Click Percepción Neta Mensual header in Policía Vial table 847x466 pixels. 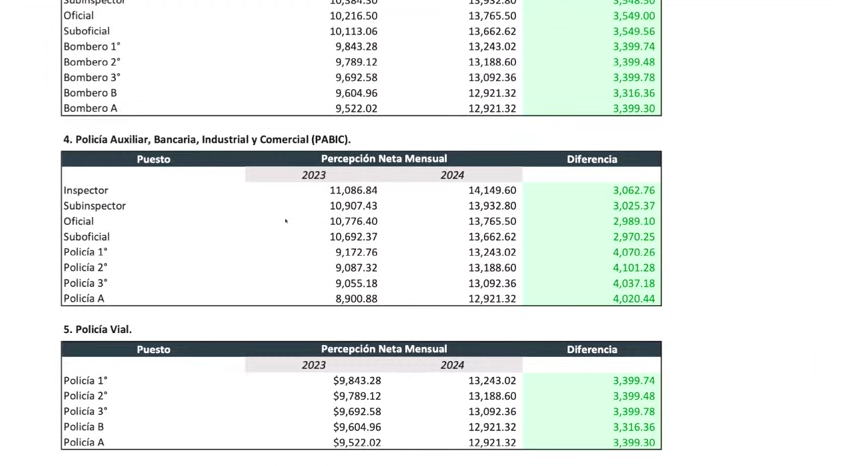click(383, 349)
